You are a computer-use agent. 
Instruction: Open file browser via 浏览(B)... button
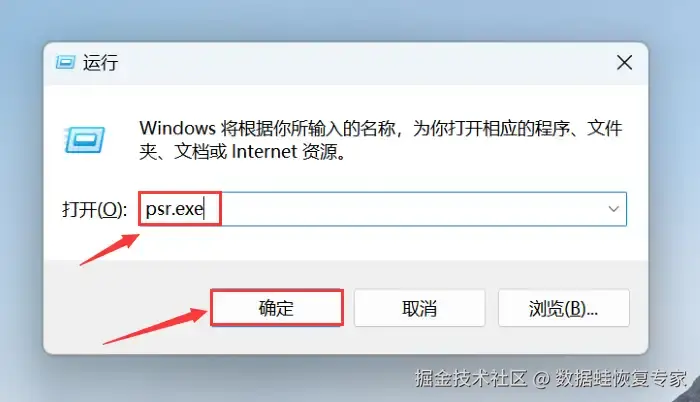coord(563,308)
